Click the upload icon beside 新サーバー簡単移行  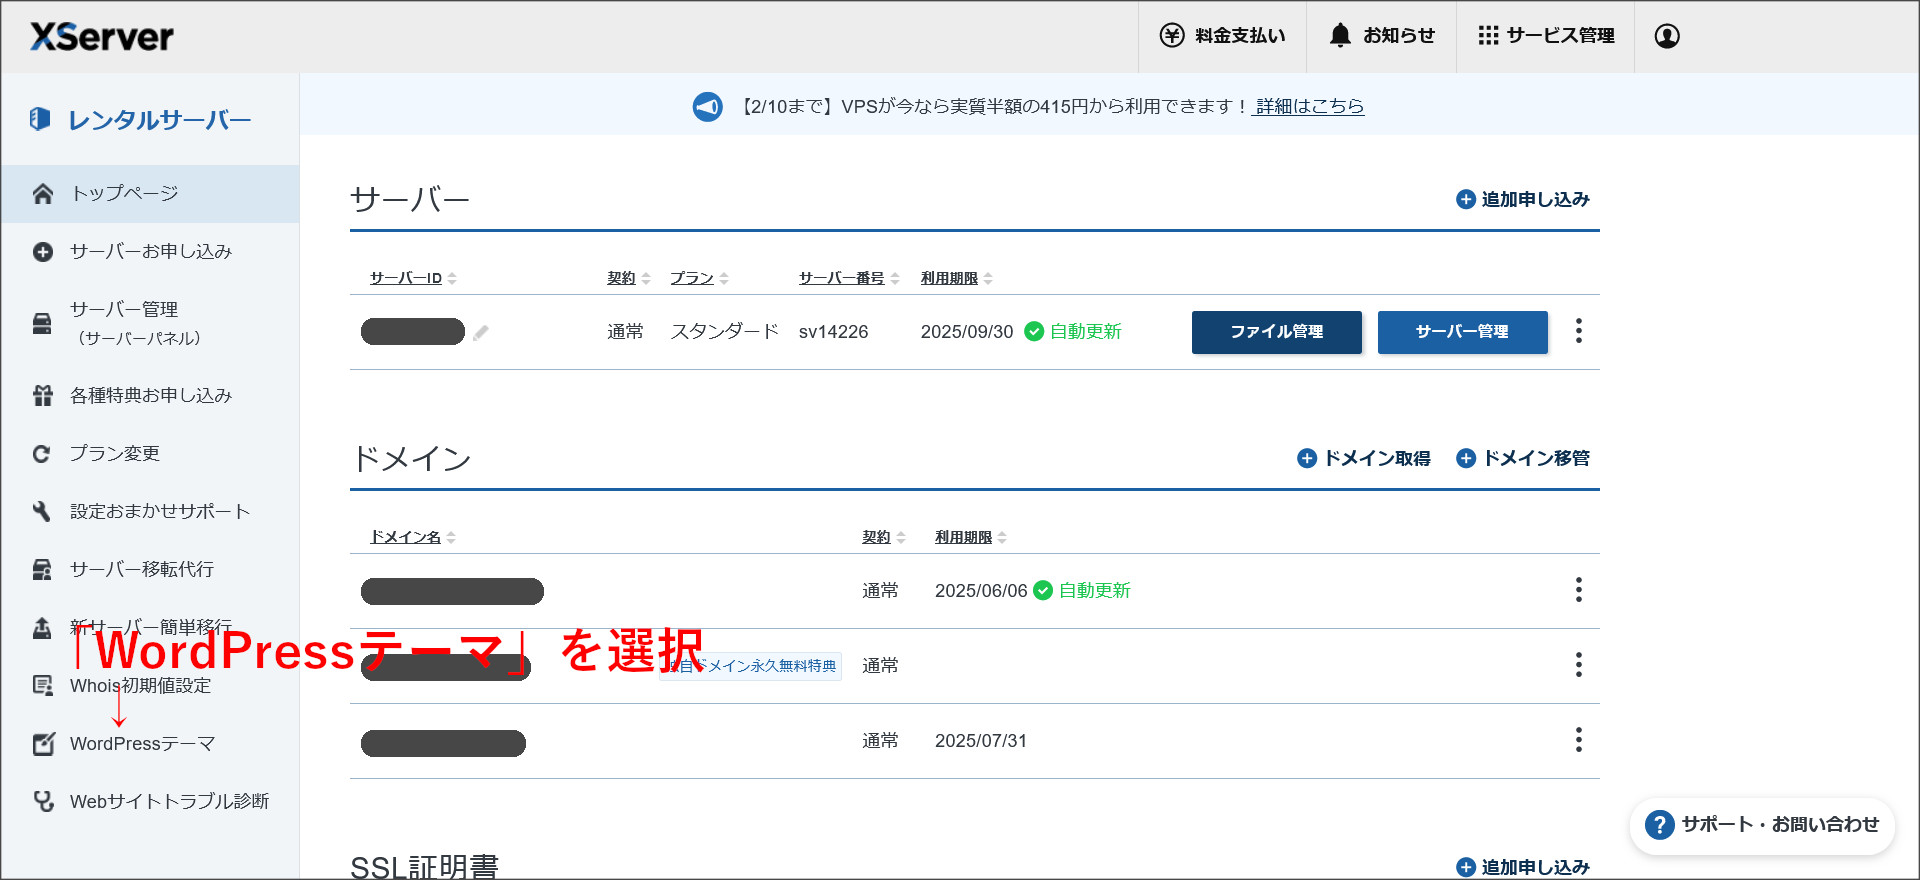[42, 628]
